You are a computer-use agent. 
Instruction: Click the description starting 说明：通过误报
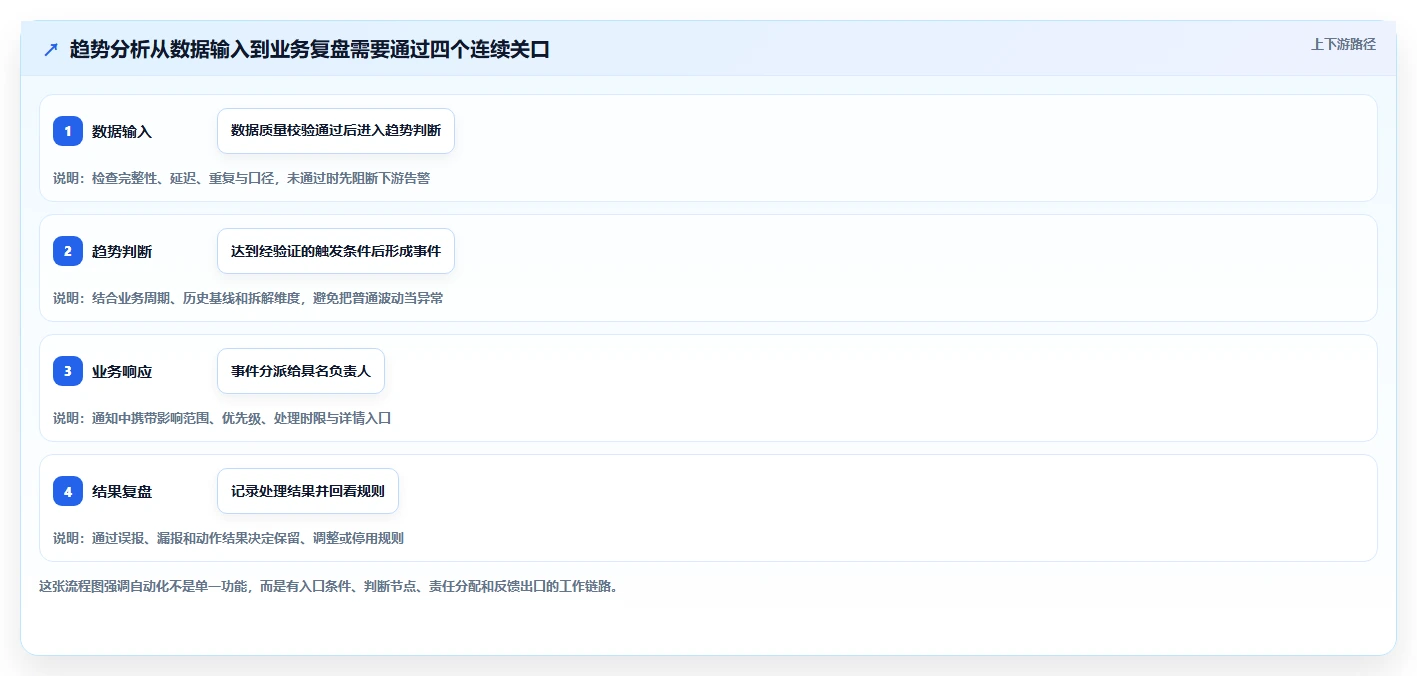228,538
